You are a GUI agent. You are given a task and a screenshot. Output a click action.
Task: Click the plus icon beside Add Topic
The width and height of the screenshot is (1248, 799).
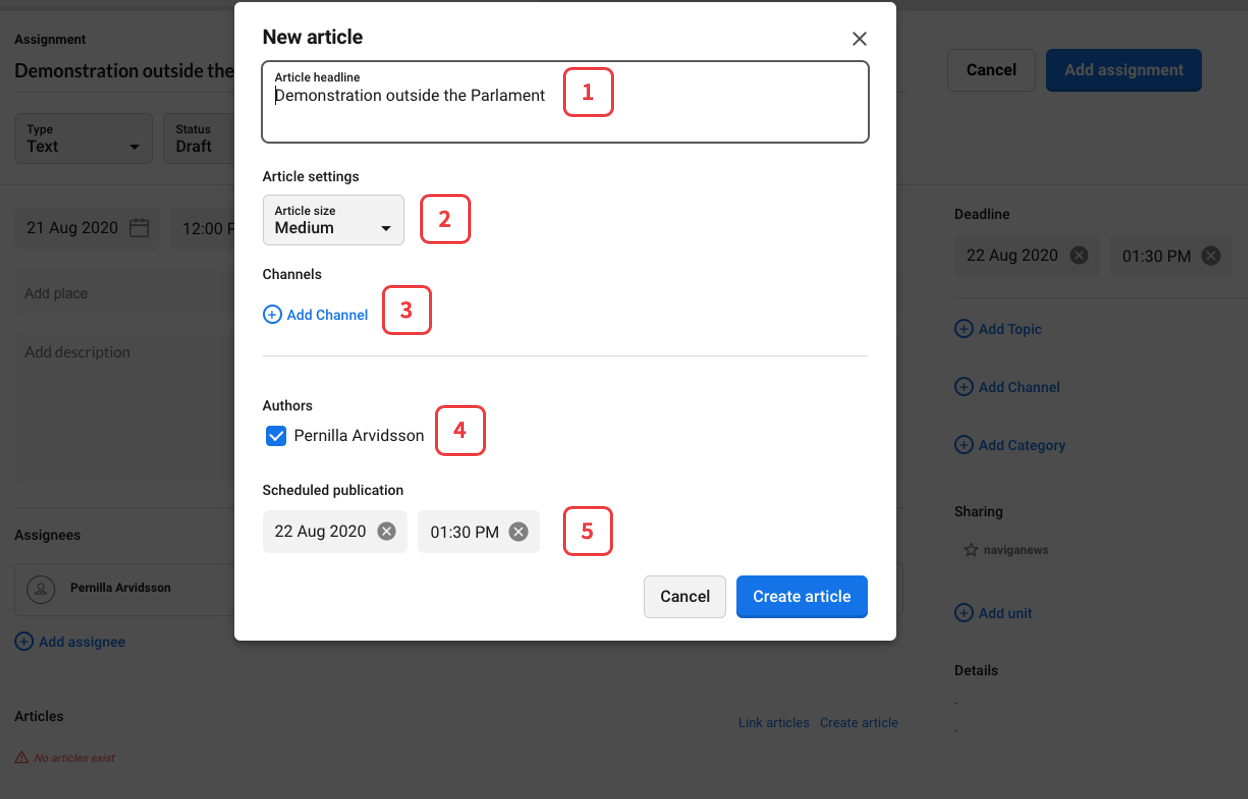[x=964, y=329]
